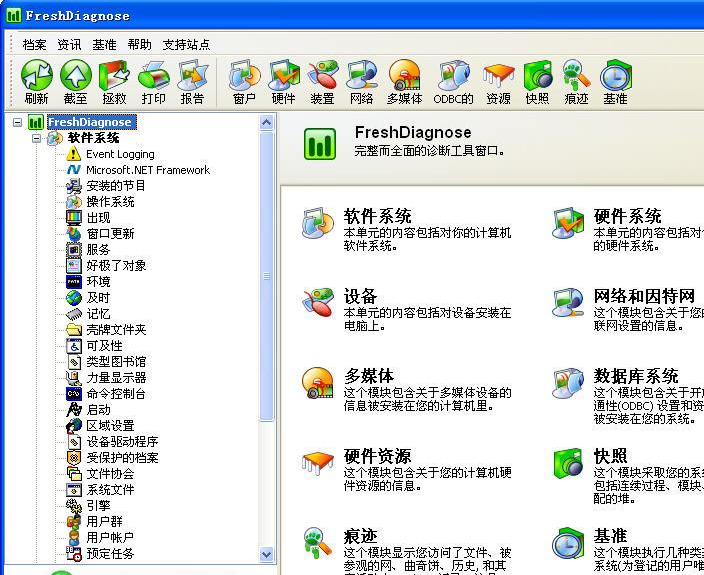Select 壳牌文件夹 tree item
Screen dimensions: 704x575
(116, 330)
